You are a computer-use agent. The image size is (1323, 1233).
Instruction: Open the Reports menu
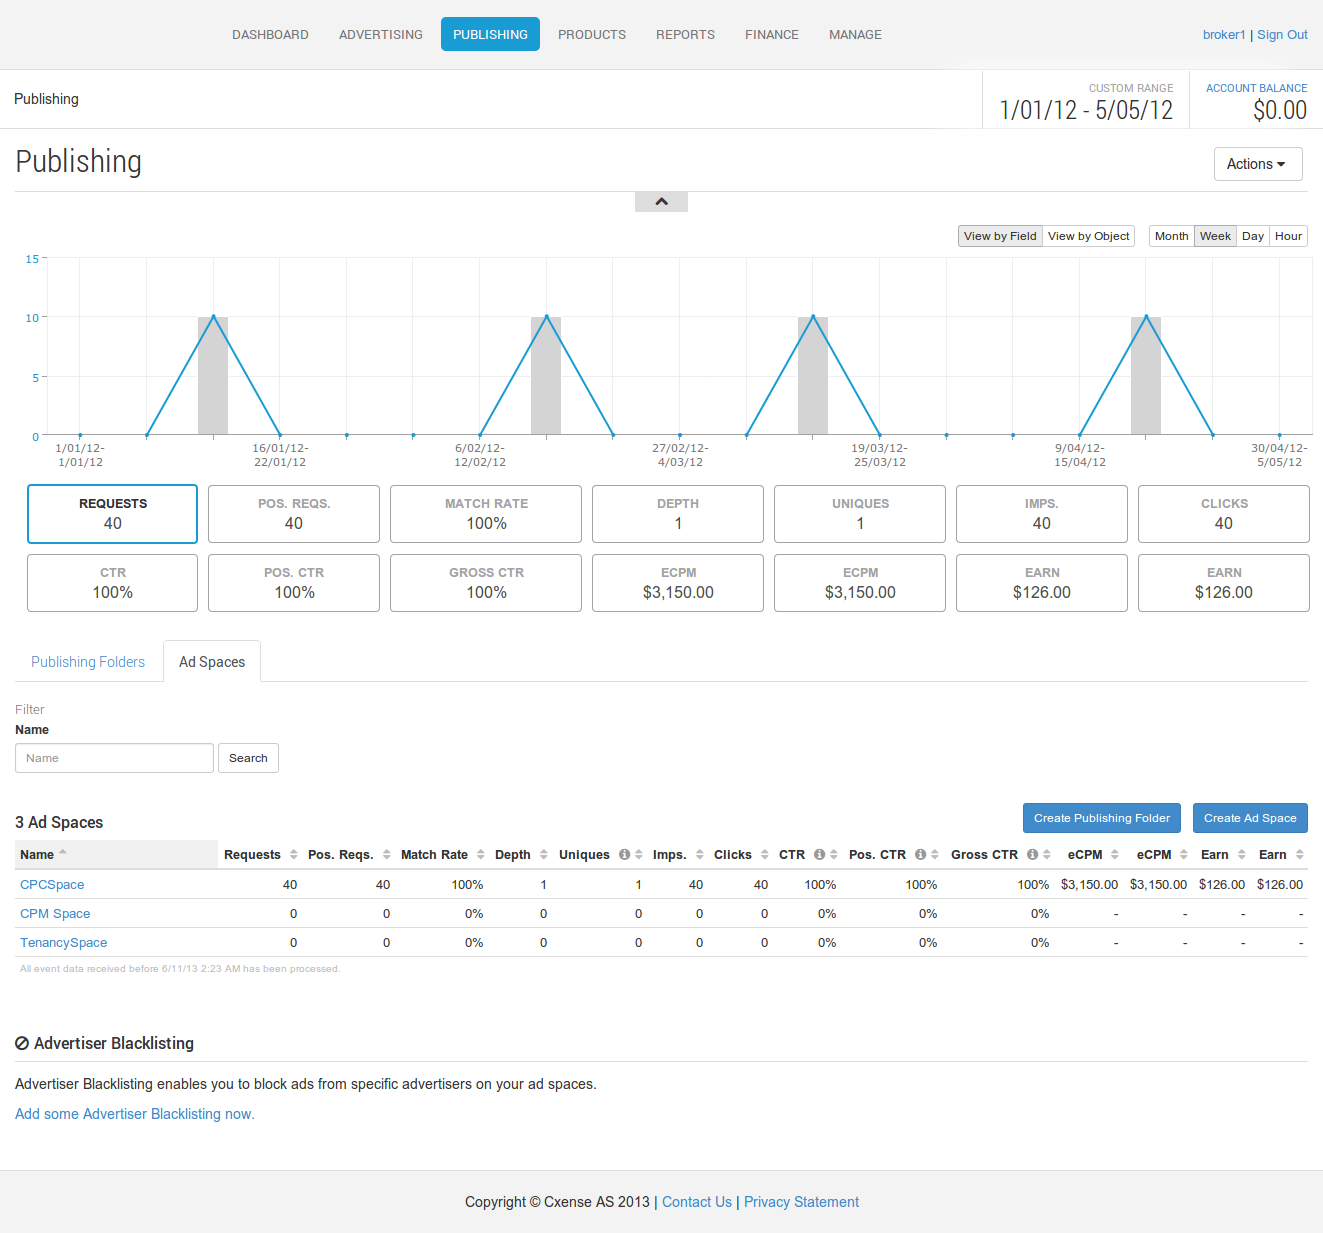685,34
